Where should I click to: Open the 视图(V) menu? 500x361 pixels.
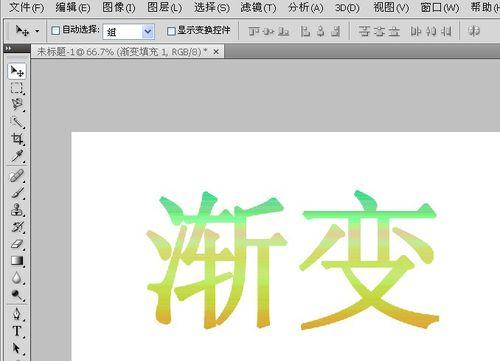tap(391, 7)
